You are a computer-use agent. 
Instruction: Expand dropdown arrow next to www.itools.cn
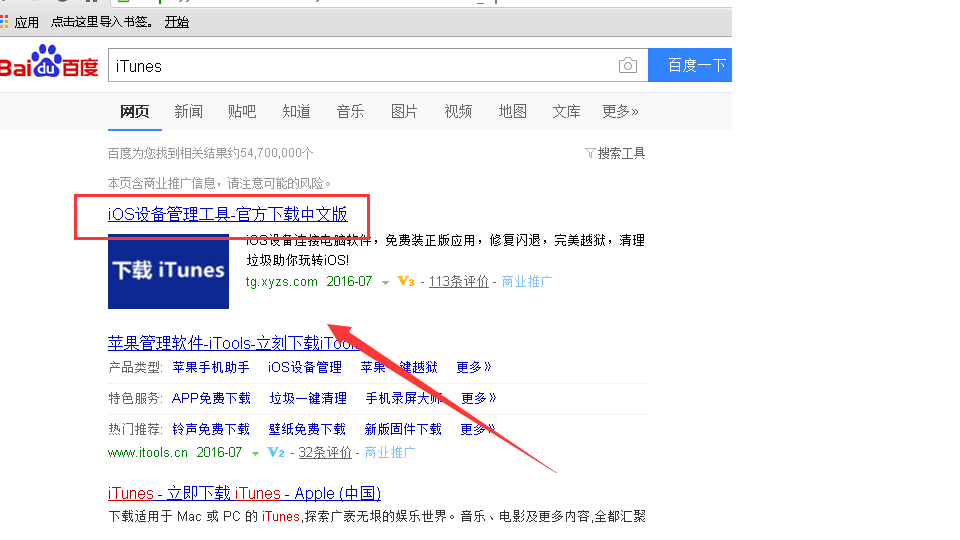(x=255, y=454)
